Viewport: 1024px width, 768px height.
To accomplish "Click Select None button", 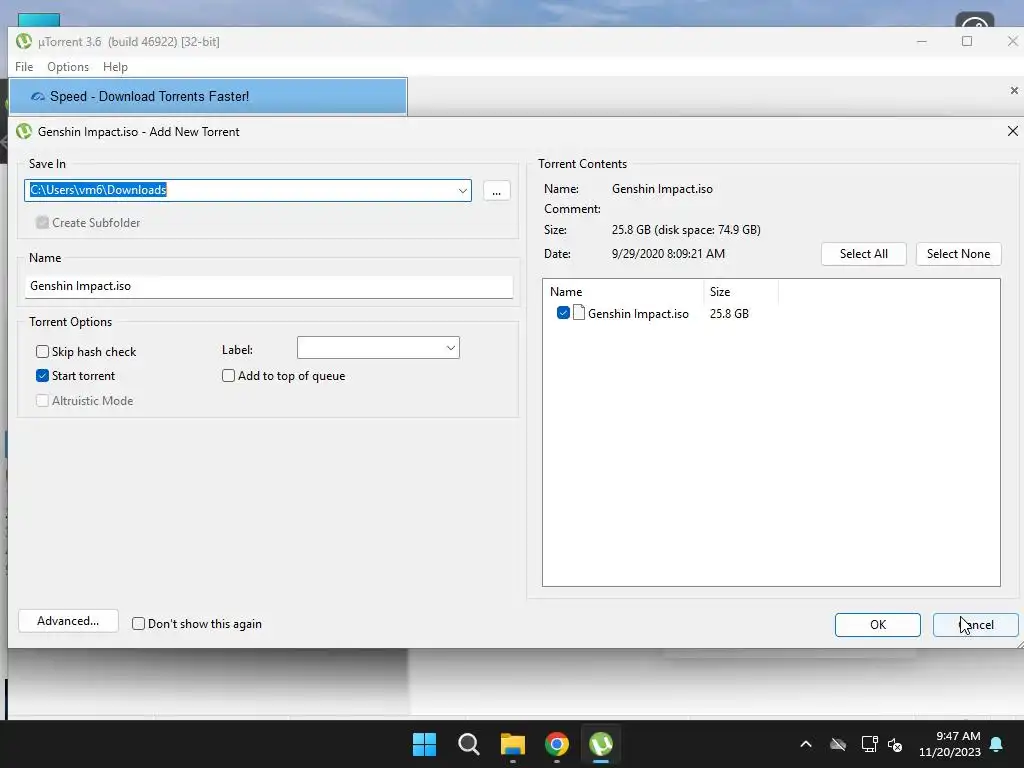I will (x=958, y=254).
